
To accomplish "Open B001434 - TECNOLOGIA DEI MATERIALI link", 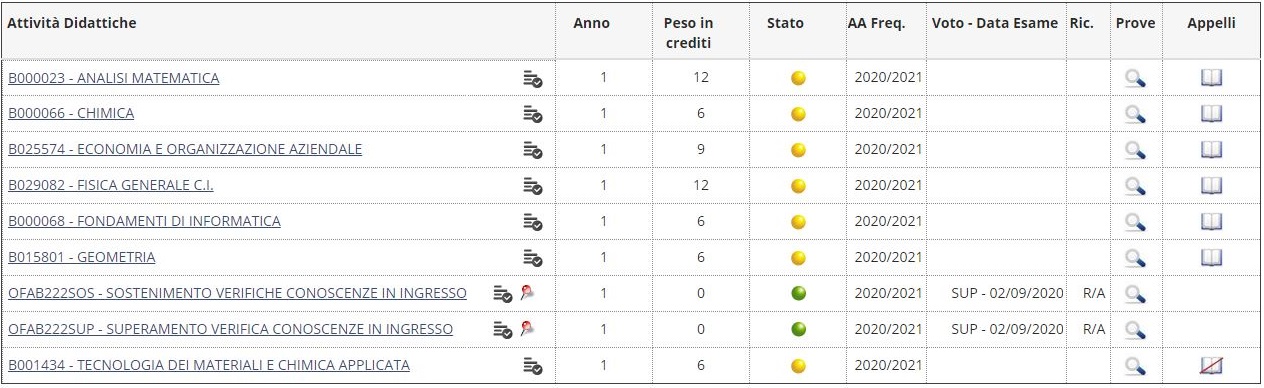I will [209, 366].
